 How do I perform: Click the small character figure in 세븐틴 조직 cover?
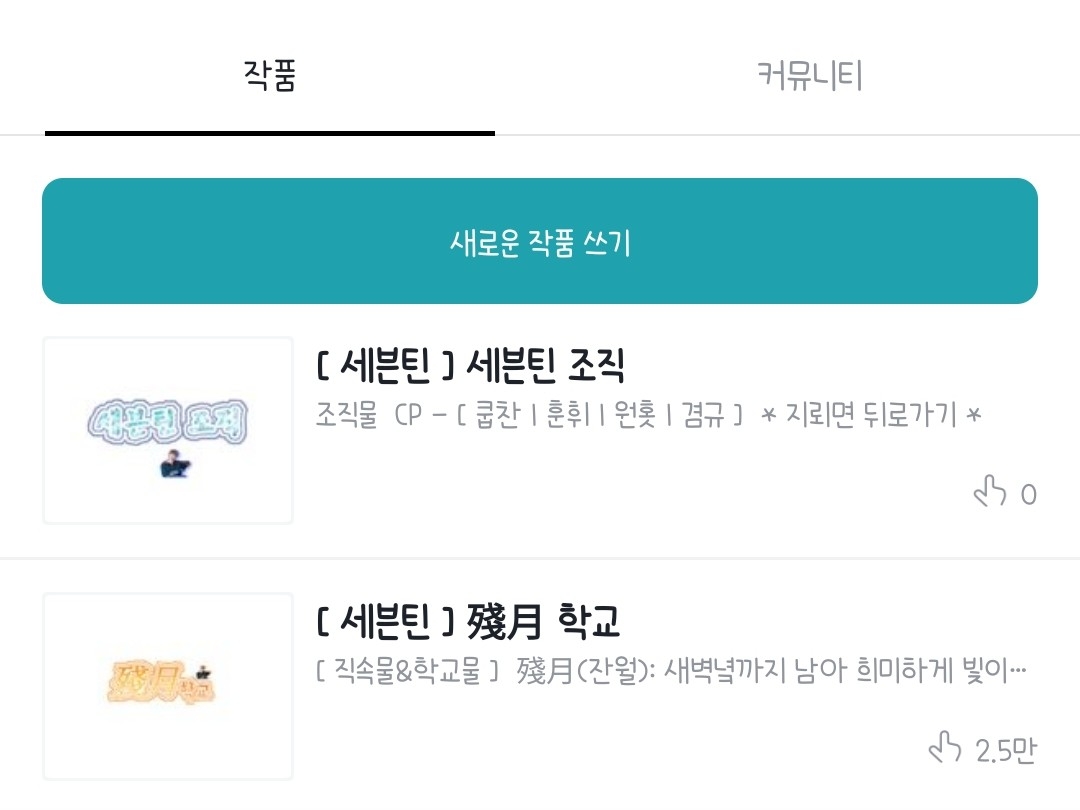[x=175, y=465]
